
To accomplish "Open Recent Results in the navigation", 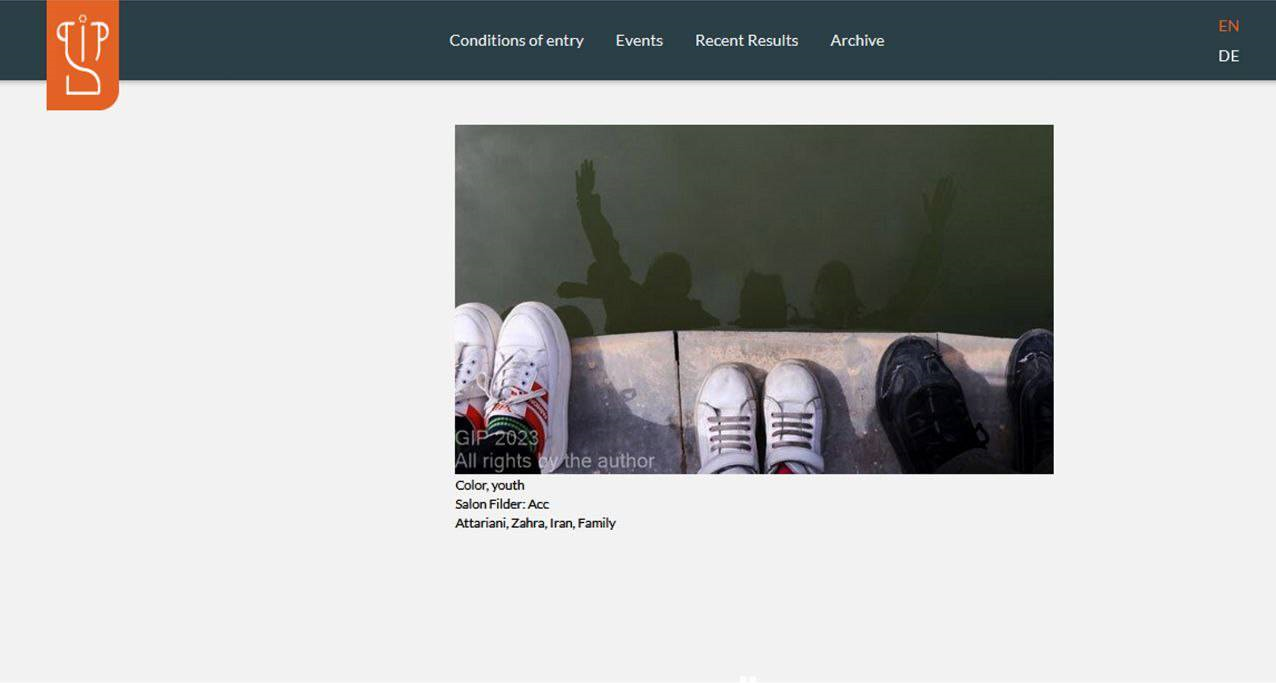I will coord(746,41).
